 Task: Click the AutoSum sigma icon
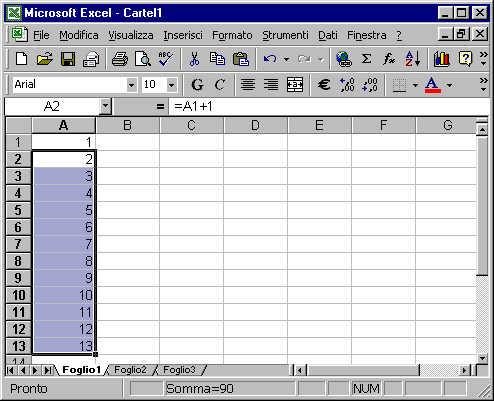click(366, 59)
